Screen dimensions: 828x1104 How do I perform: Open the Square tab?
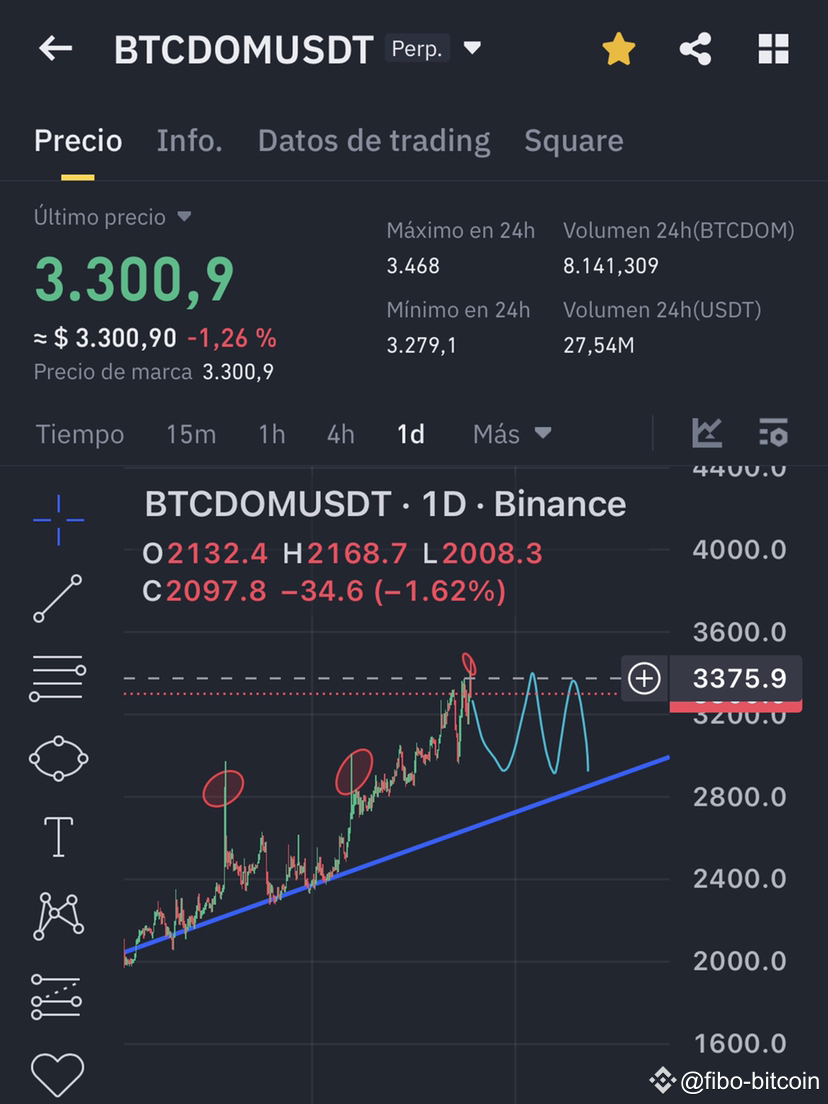573,141
